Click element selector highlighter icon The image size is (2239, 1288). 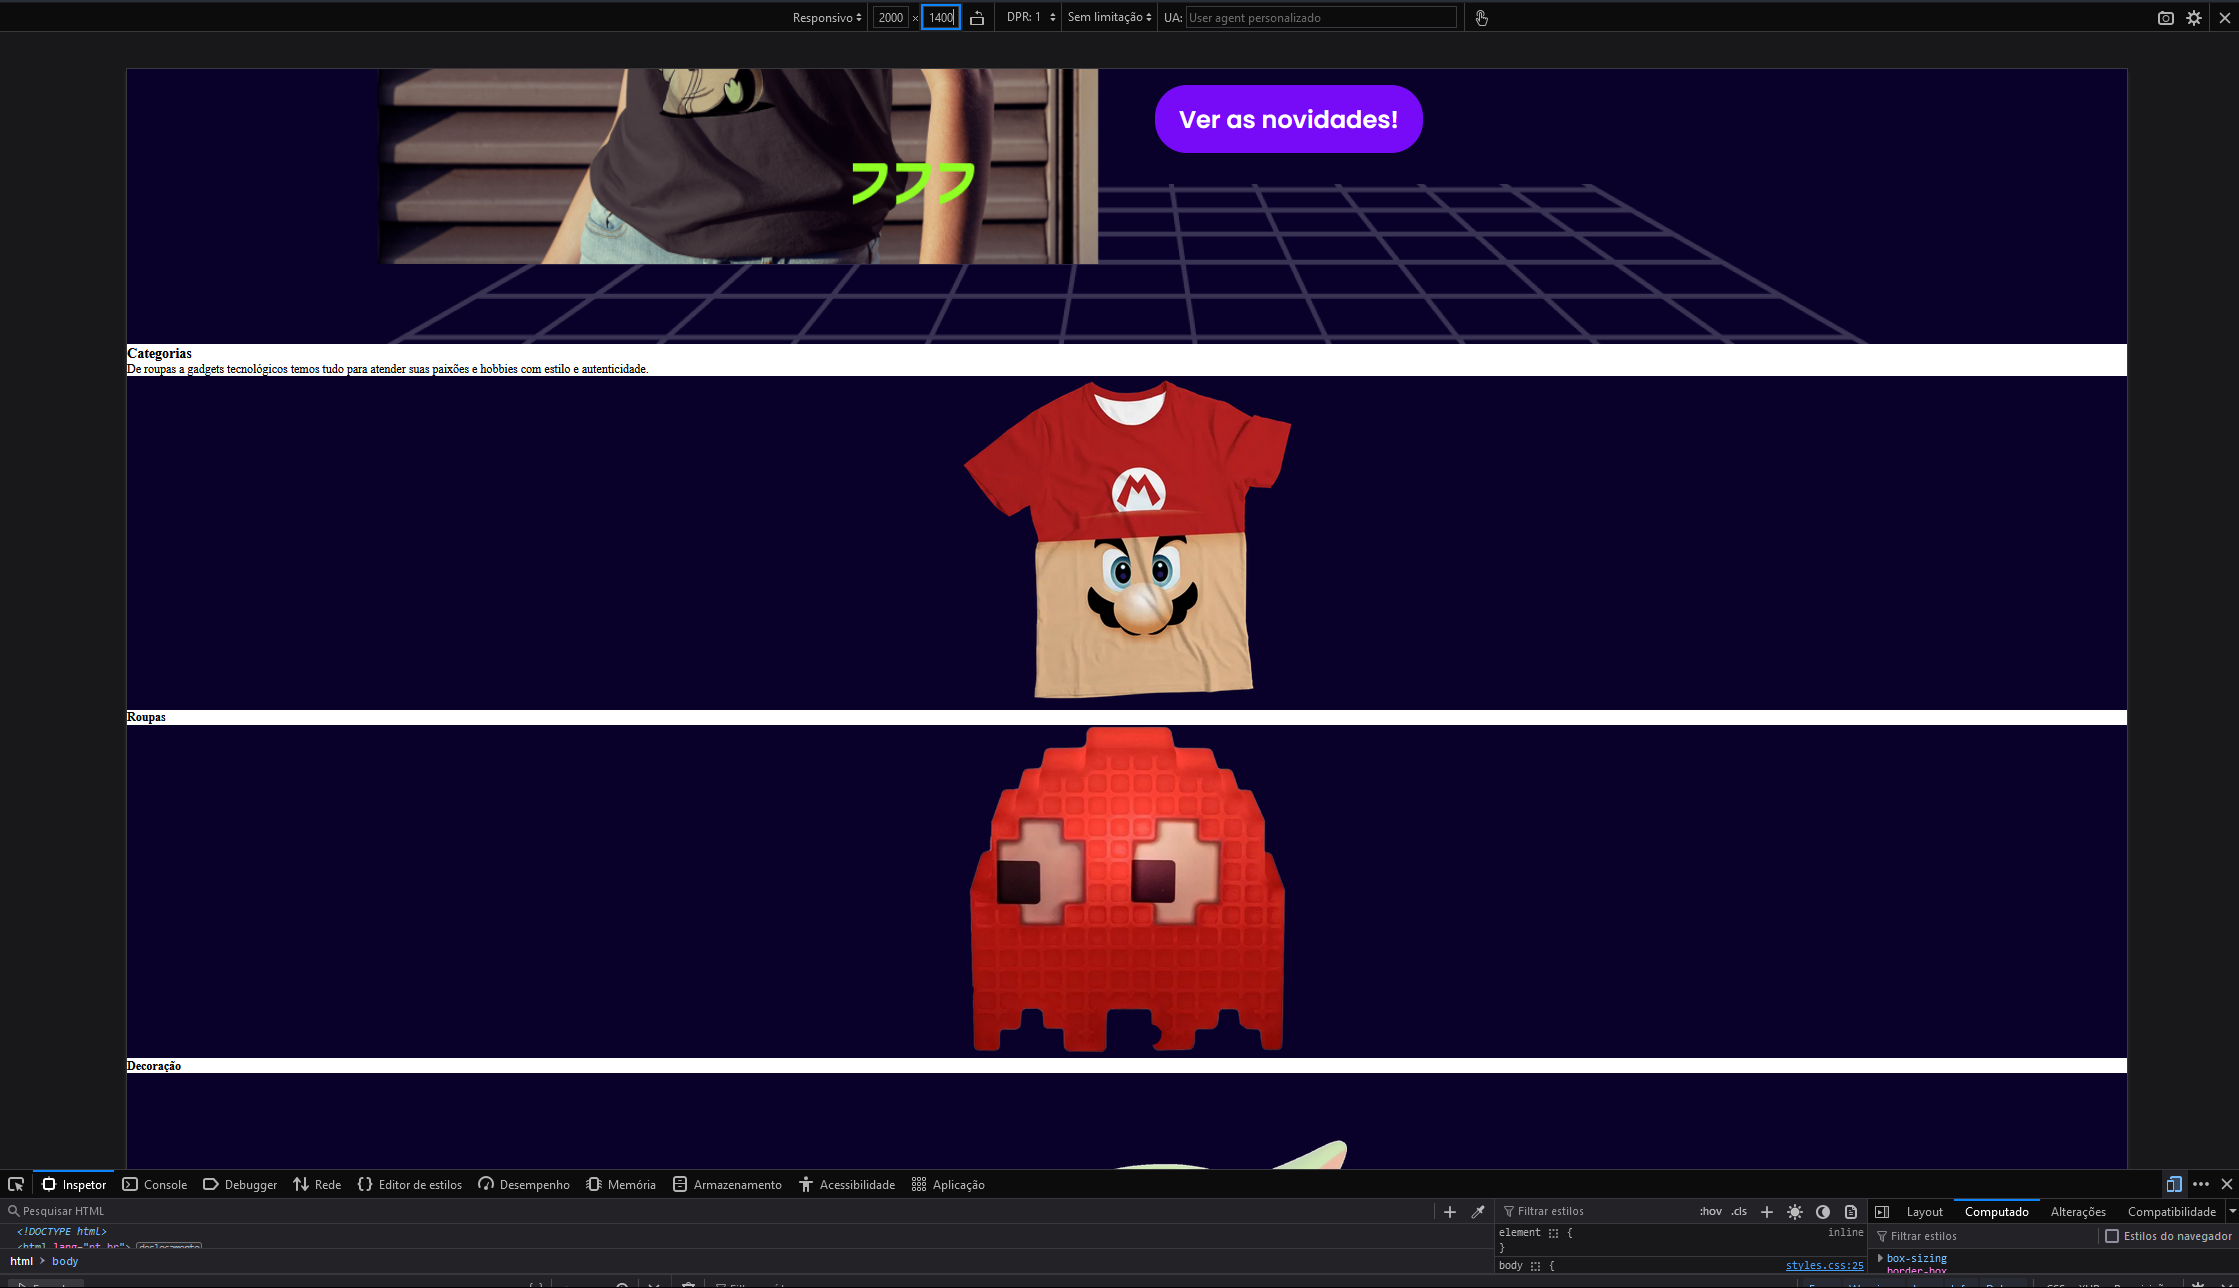click(x=1553, y=1233)
